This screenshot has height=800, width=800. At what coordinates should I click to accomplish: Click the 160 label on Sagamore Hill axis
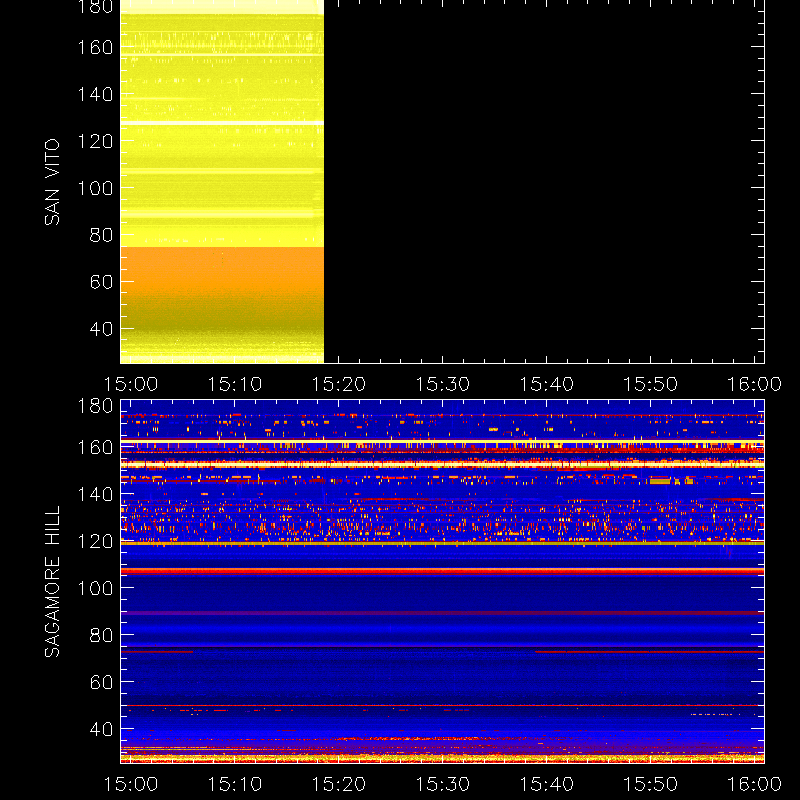coord(95,447)
